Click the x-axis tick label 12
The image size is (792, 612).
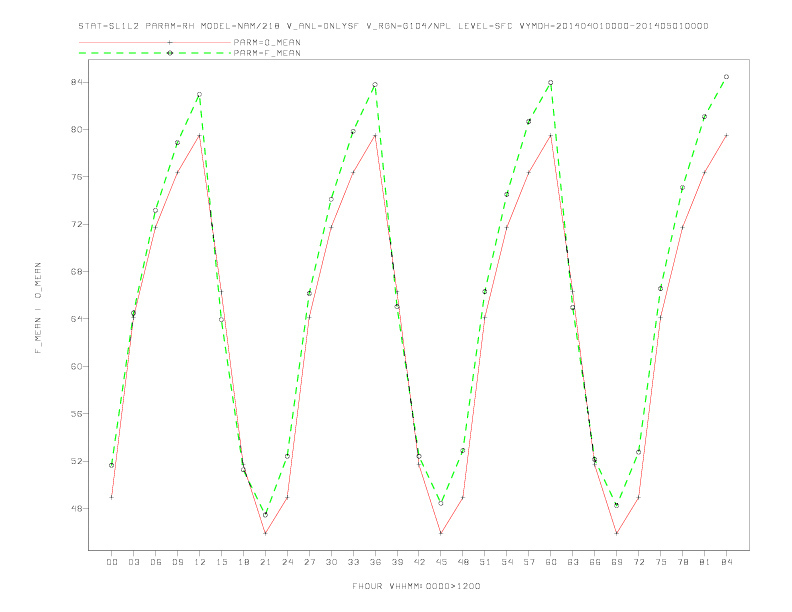coord(200,562)
